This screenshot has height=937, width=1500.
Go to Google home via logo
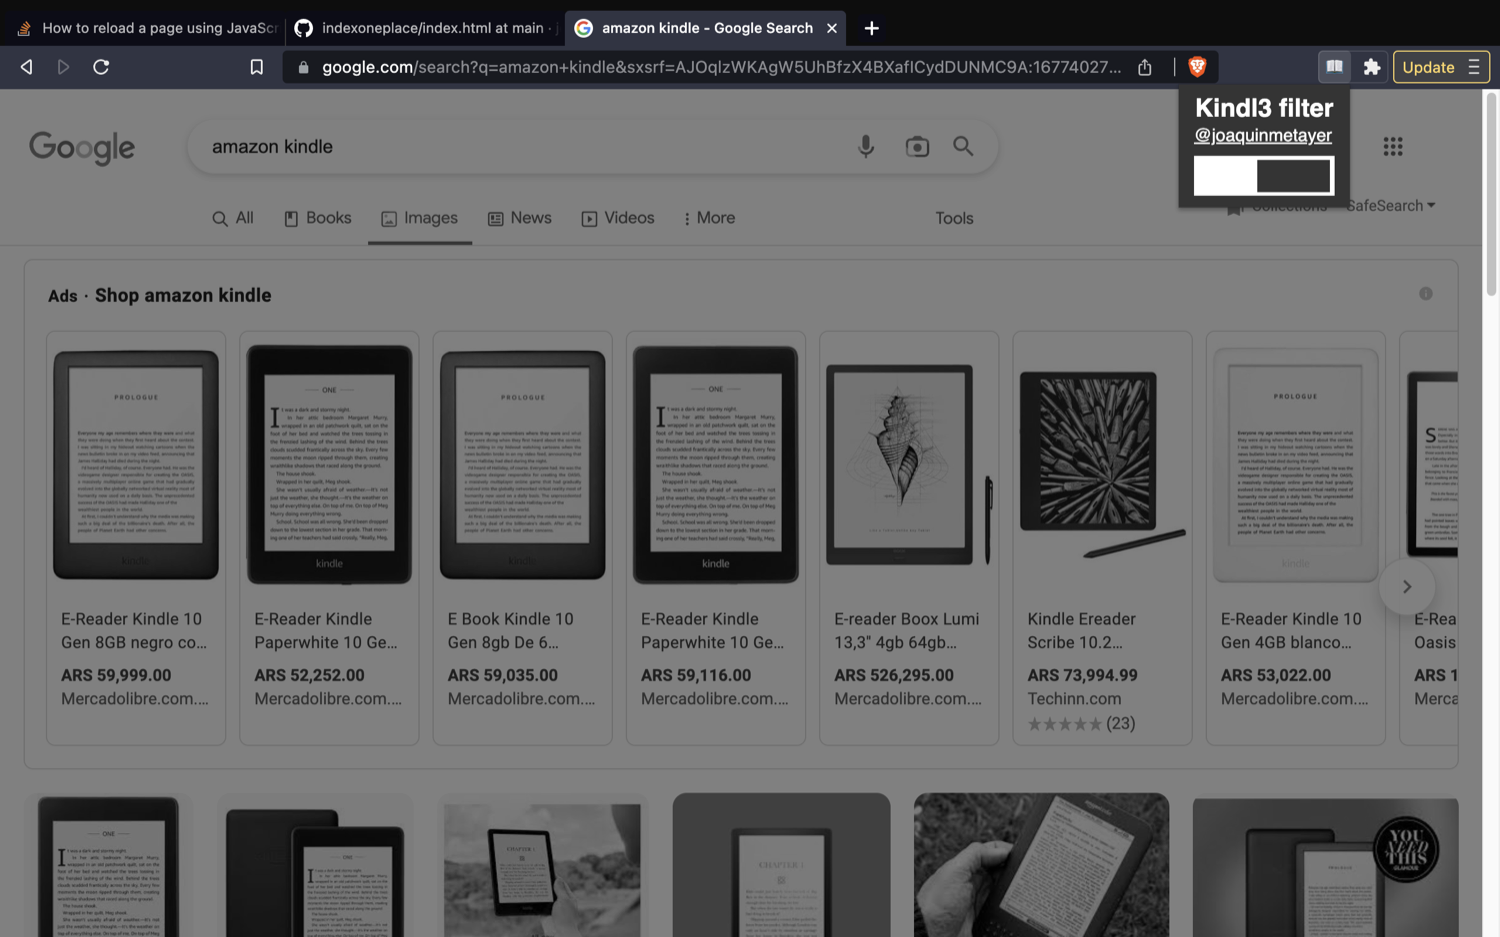pyautogui.click(x=82, y=148)
